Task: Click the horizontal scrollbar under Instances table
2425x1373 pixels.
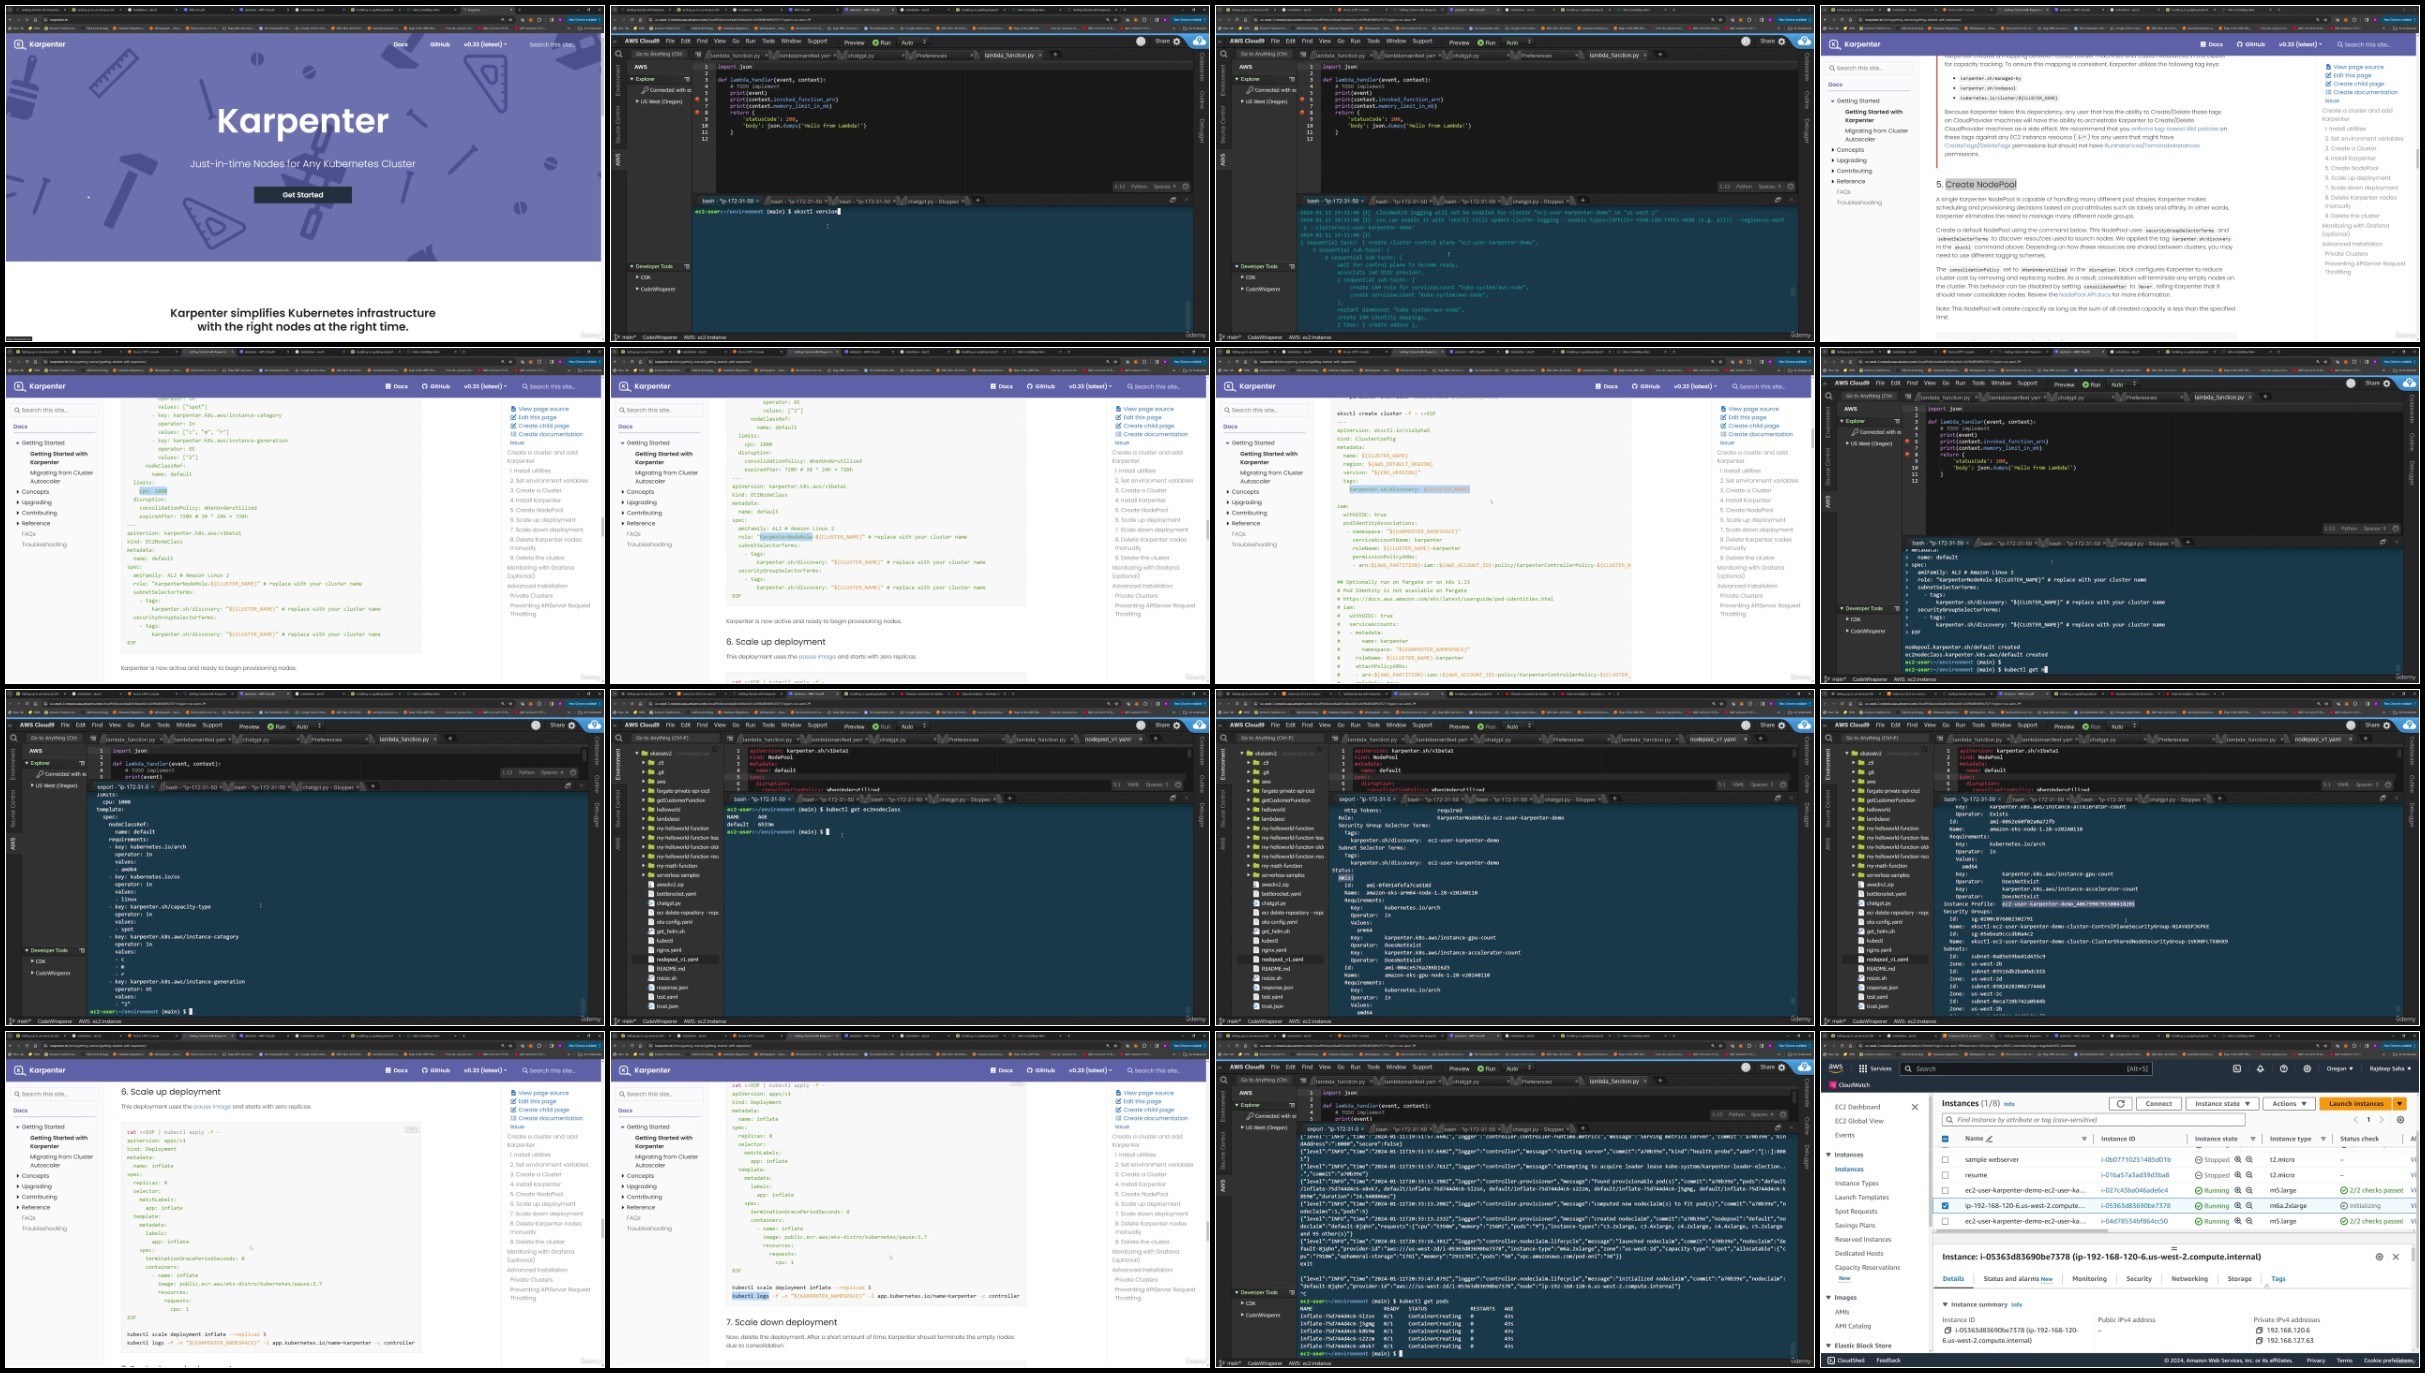Action: click(x=2022, y=1231)
